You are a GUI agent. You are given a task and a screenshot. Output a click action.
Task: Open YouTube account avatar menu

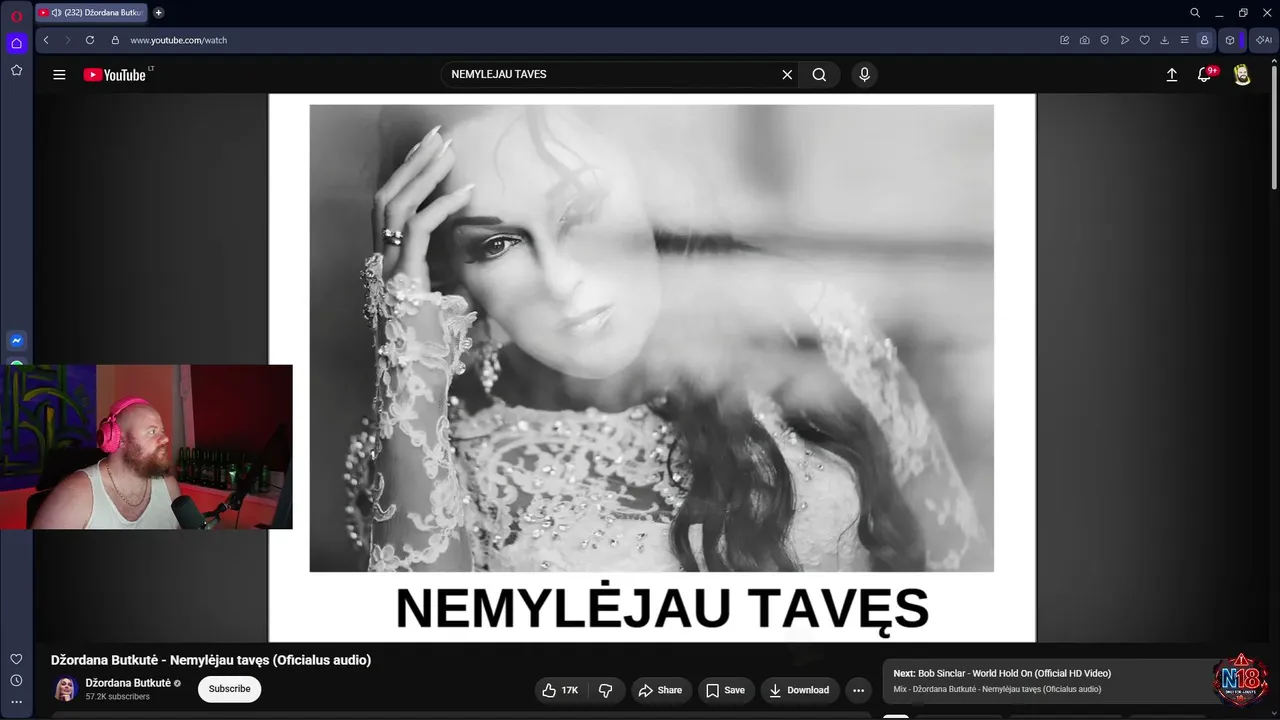tap(1242, 74)
